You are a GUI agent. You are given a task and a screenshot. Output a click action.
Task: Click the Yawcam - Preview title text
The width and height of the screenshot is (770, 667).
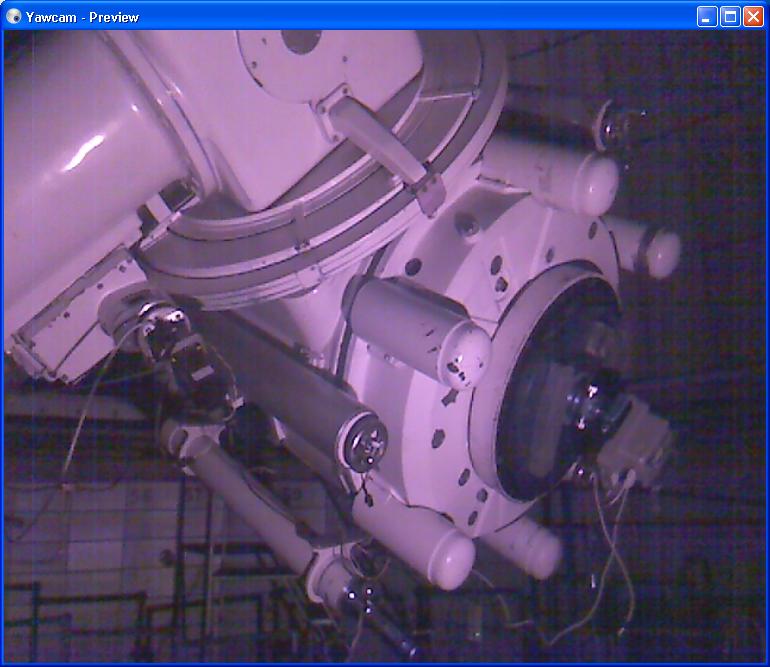[x=82, y=18]
